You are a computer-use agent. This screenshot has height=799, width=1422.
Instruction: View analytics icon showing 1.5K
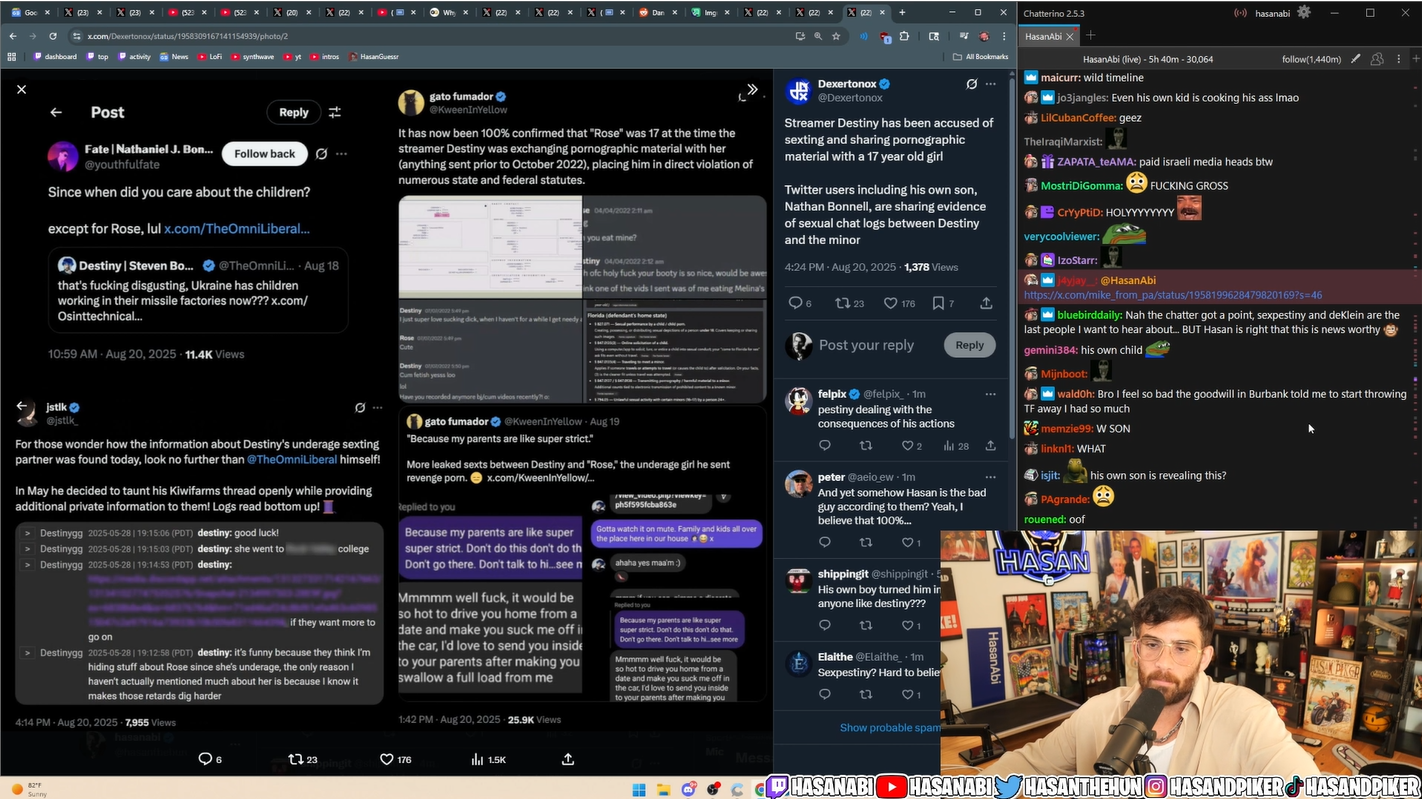click(x=478, y=759)
